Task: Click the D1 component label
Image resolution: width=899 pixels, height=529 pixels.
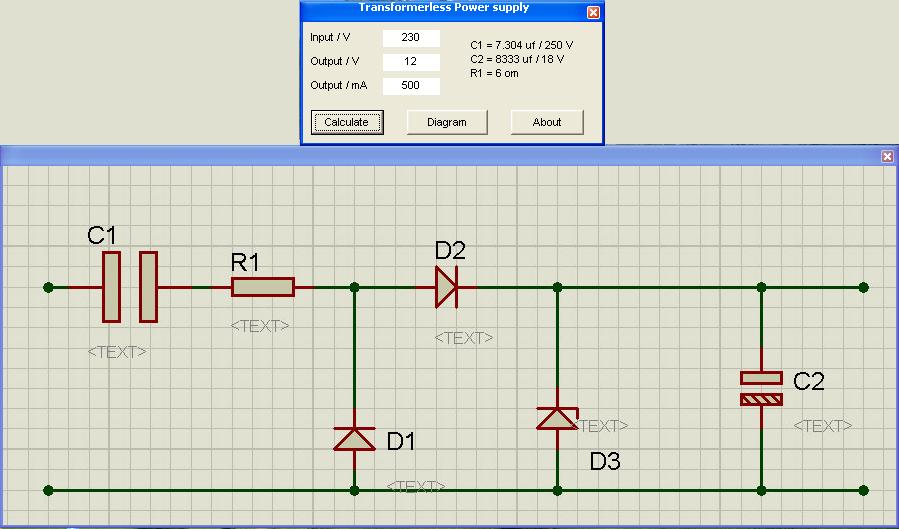Action: [x=401, y=441]
